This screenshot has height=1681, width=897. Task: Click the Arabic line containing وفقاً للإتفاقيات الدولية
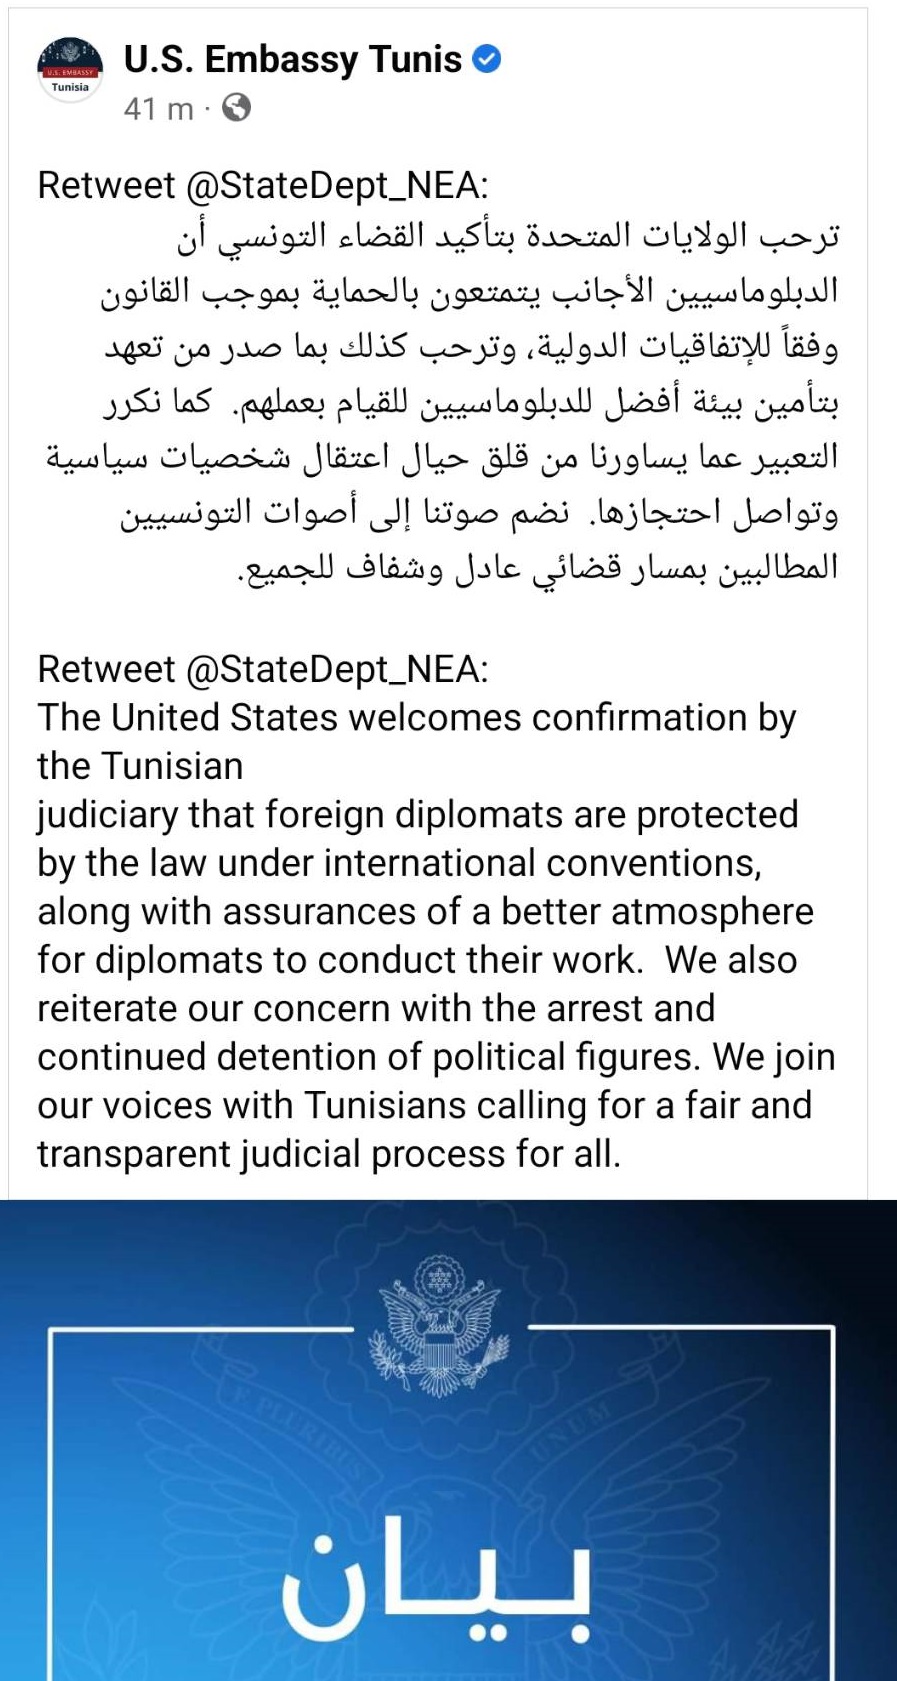[x=471, y=347]
